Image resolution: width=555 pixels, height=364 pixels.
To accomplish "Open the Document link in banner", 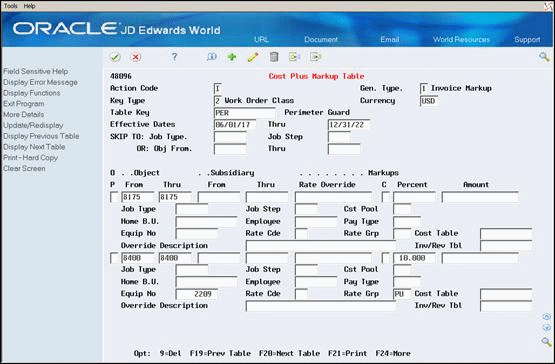I will [321, 40].
